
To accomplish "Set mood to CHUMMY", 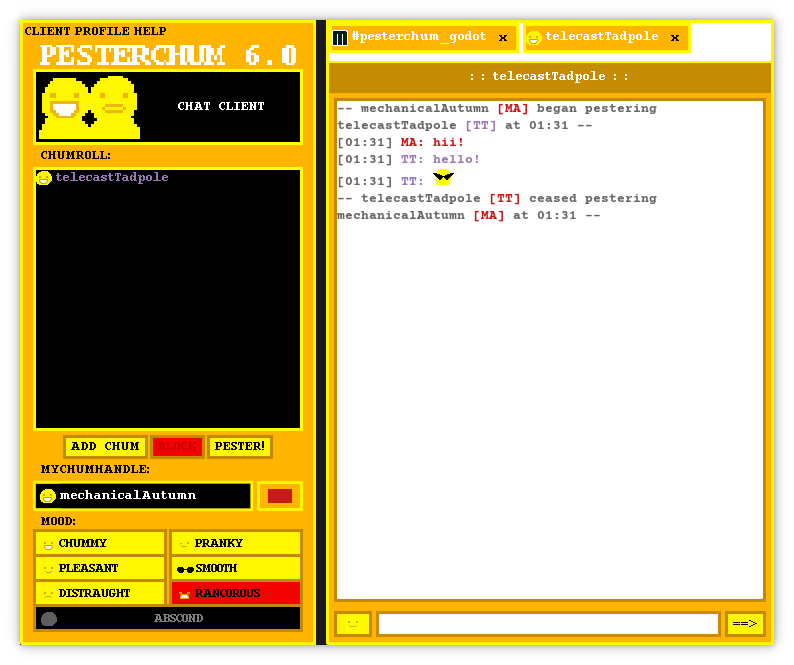I will (x=100, y=543).
